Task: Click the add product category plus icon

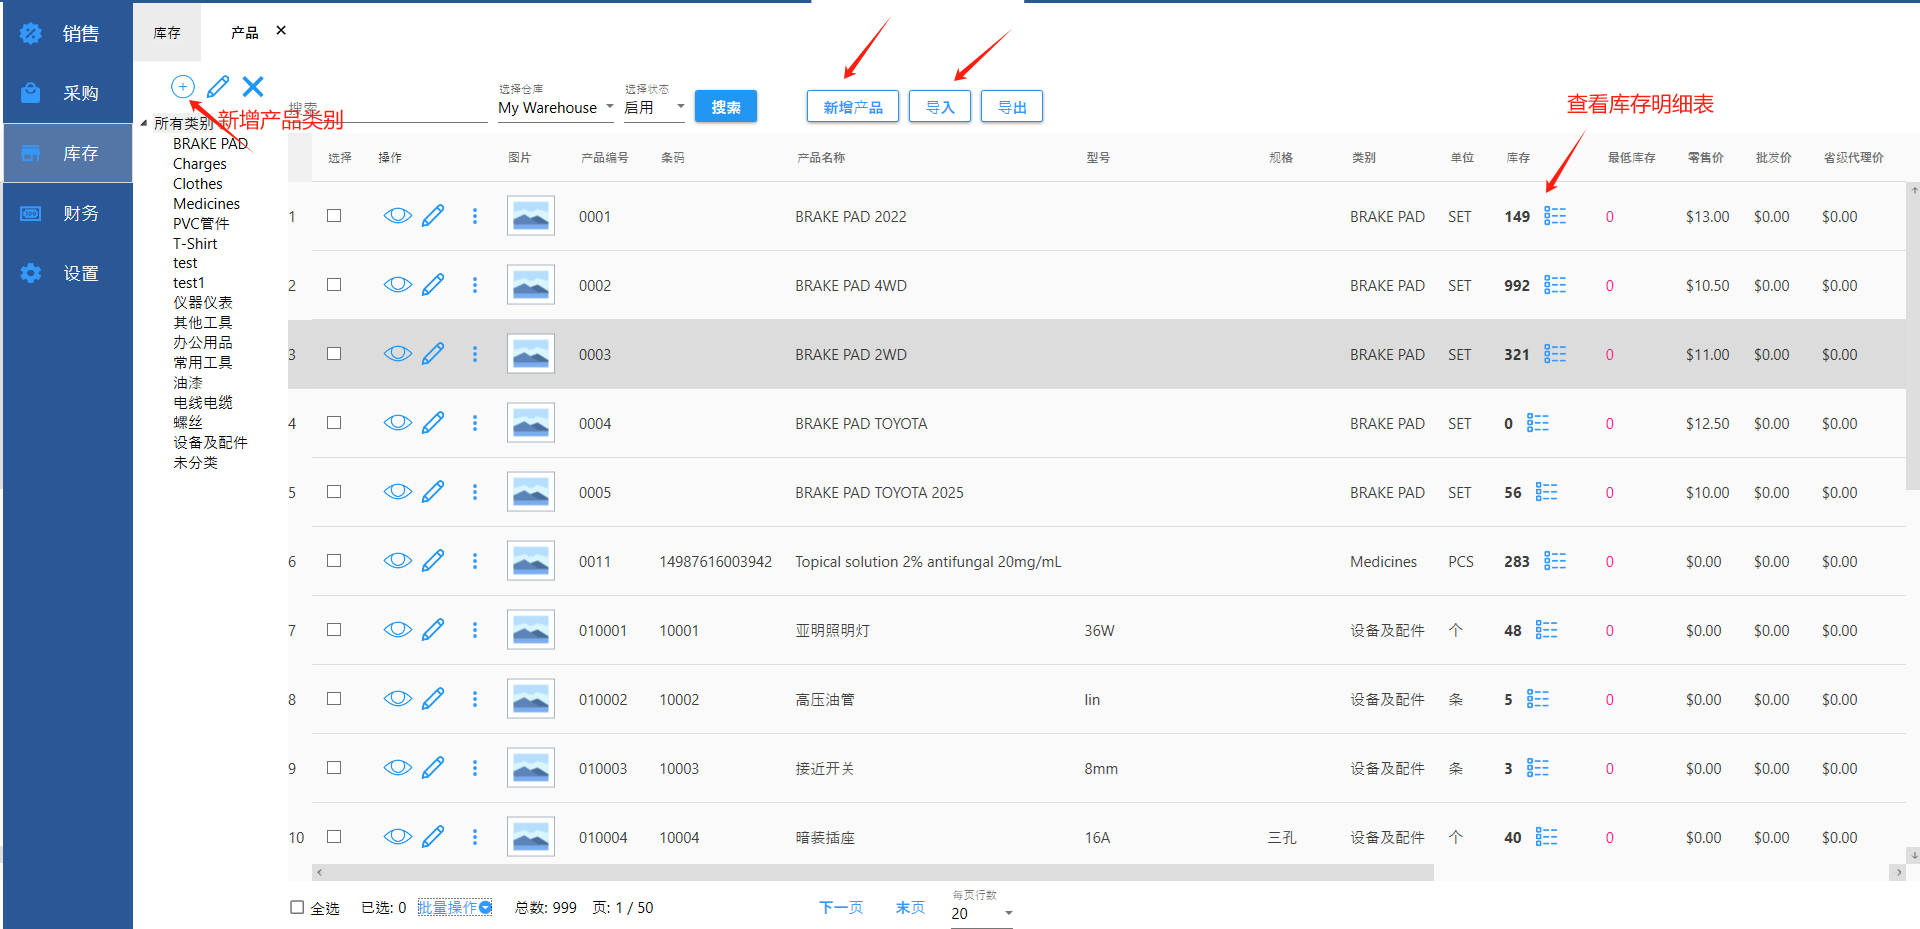Action: point(182,87)
